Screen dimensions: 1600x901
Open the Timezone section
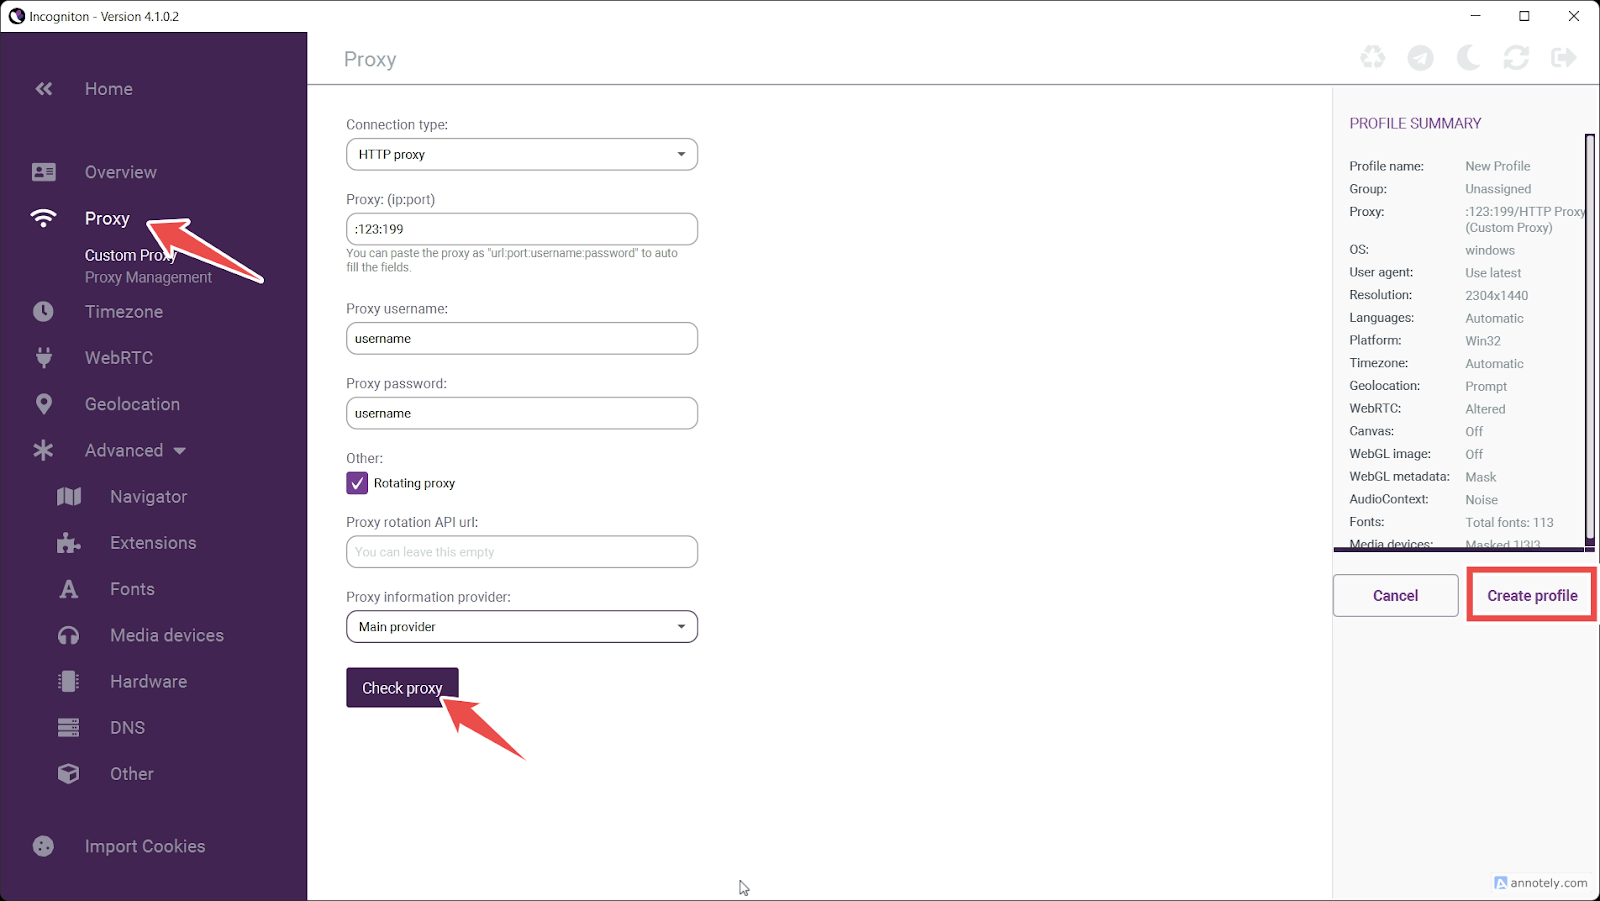point(124,311)
